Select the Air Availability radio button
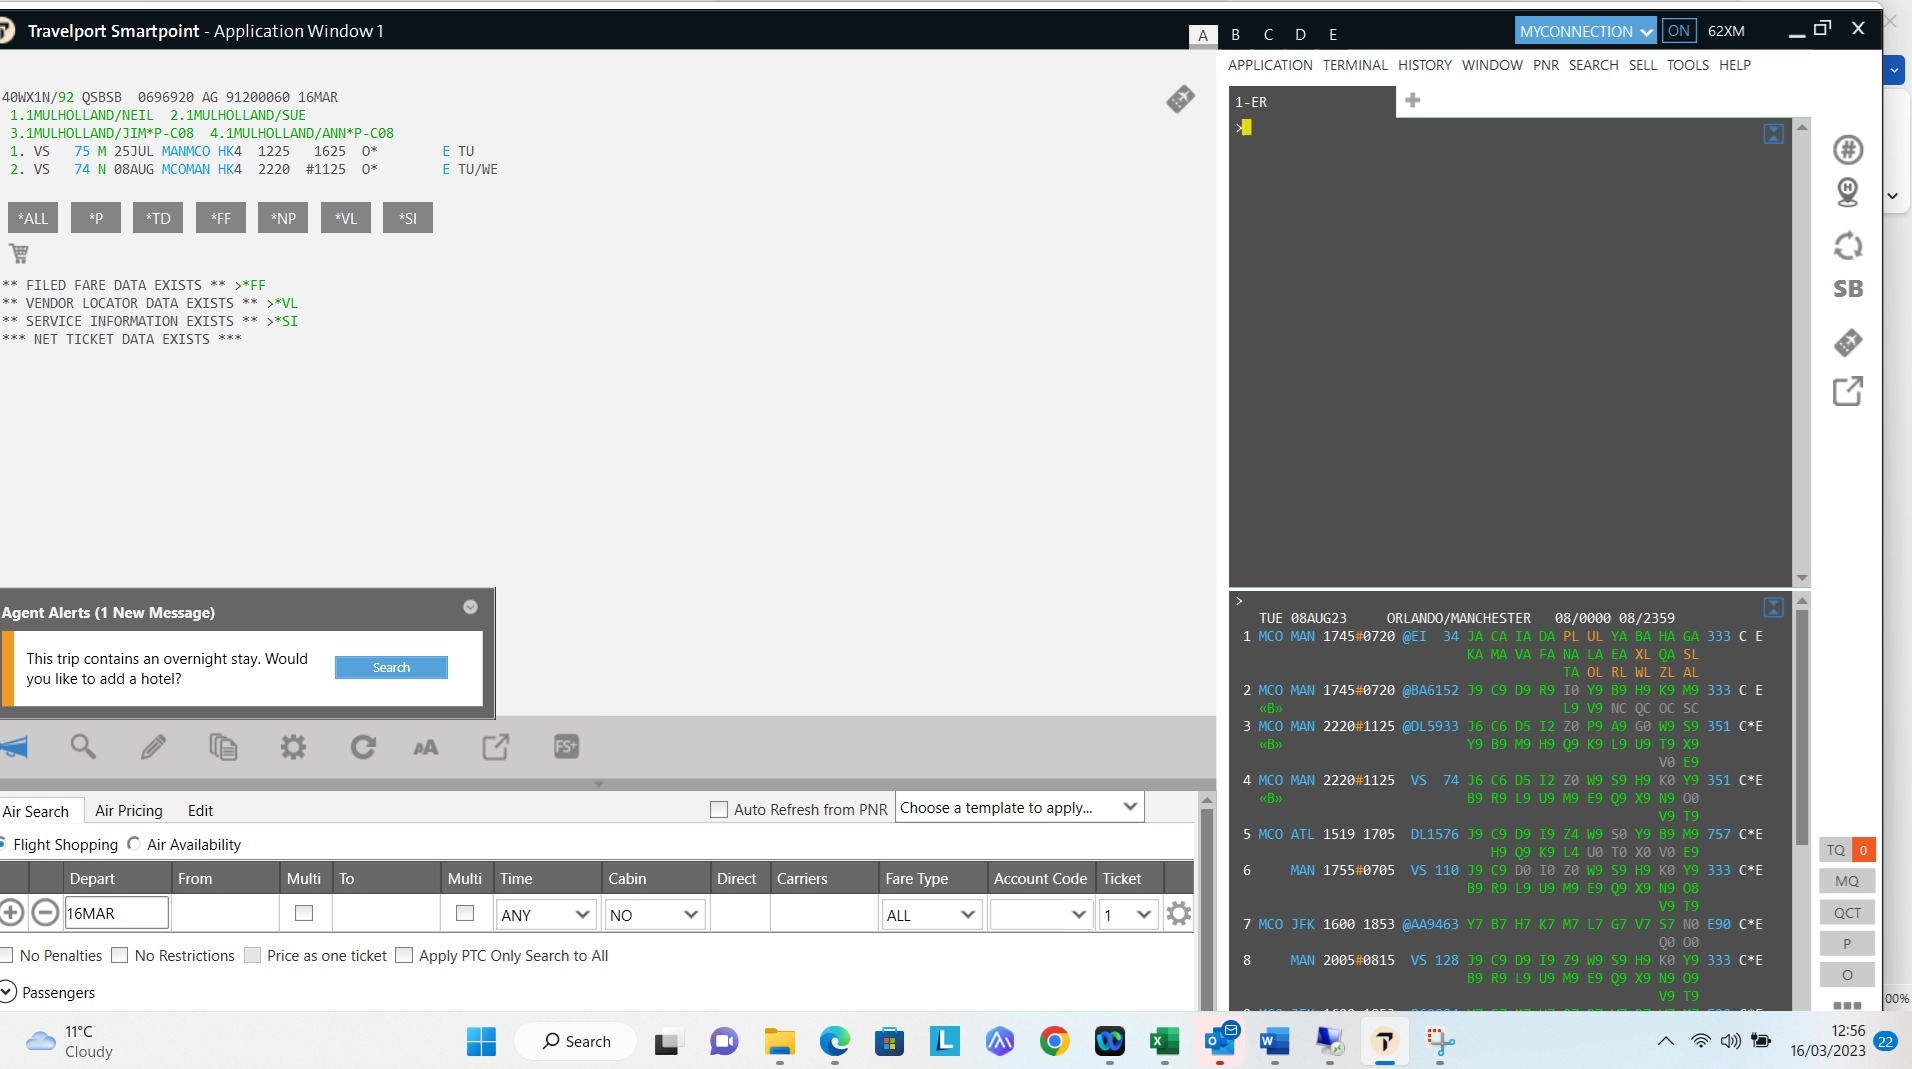1912x1069 pixels. [x=134, y=844]
